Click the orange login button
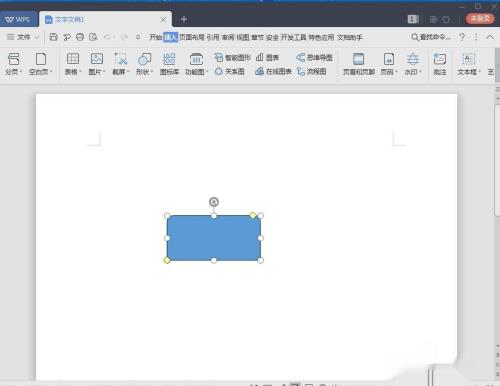500x386 pixels. click(x=480, y=19)
